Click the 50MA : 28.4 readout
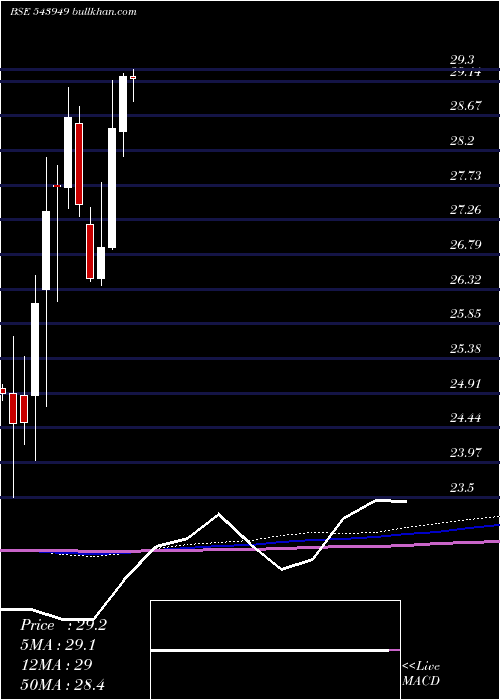The width and height of the screenshot is (500, 700). point(62,684)
